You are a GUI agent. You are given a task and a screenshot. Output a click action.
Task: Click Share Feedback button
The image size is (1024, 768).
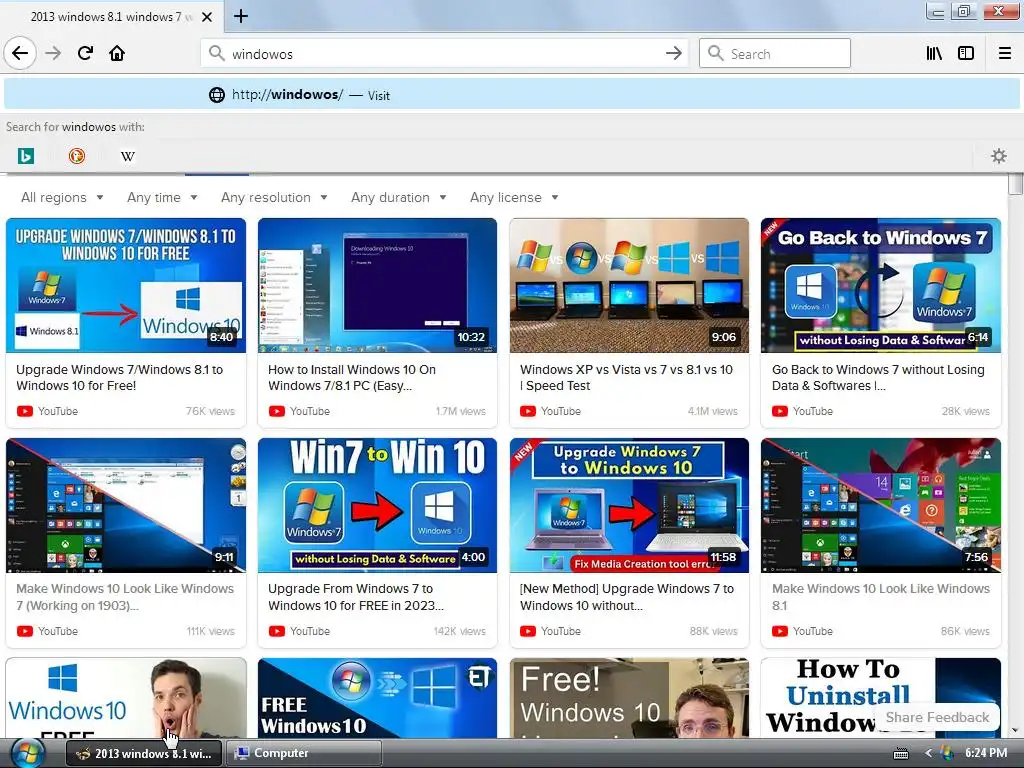pyautogui.click(x=937, y=717)
